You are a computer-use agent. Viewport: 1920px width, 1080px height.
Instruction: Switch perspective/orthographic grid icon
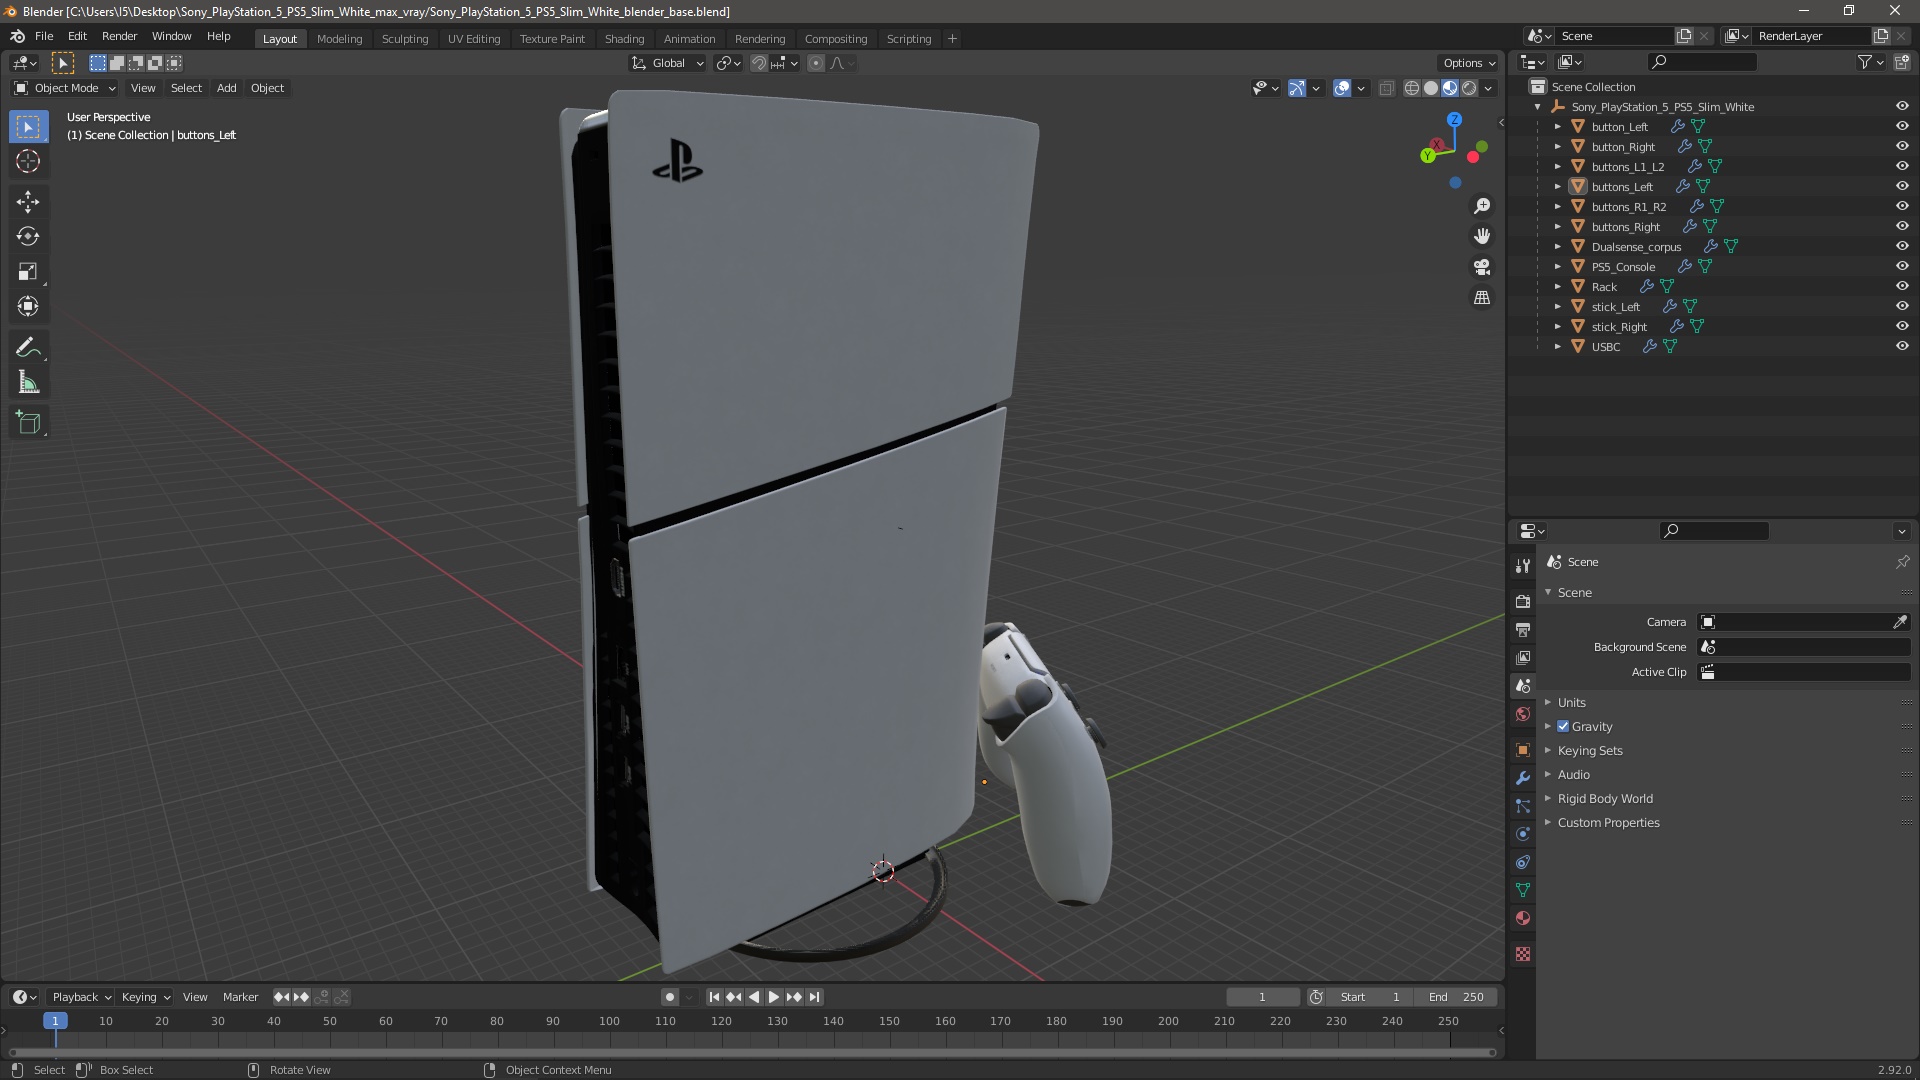(1482, 298)
